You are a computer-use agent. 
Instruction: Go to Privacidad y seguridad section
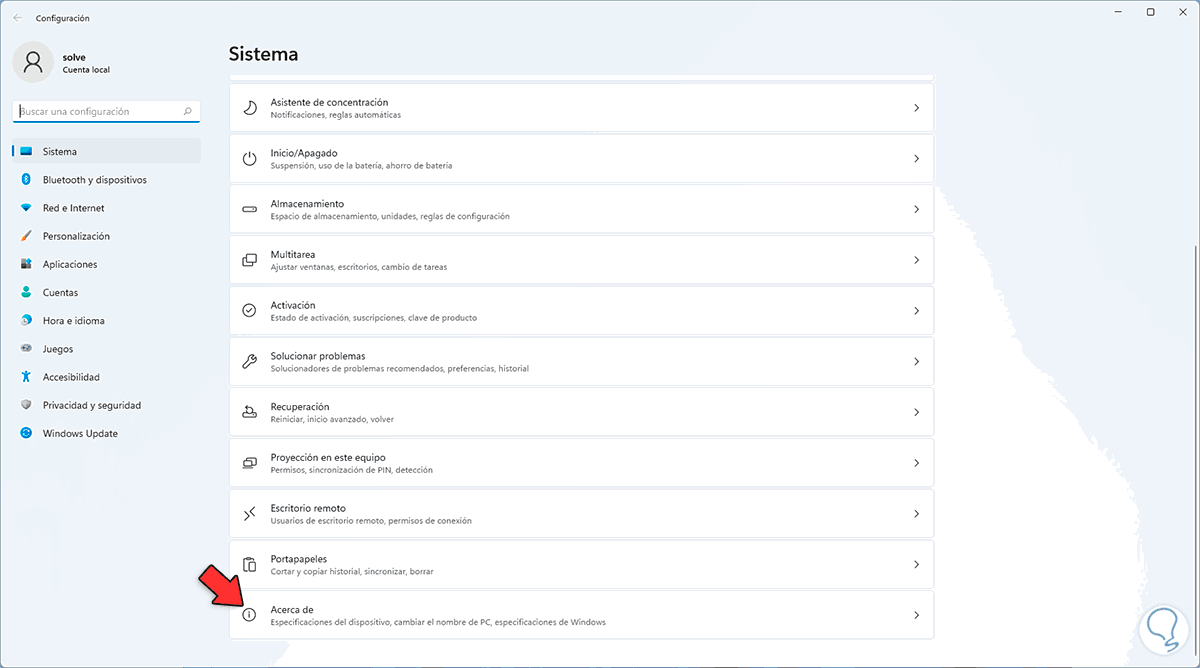(91, 405)
